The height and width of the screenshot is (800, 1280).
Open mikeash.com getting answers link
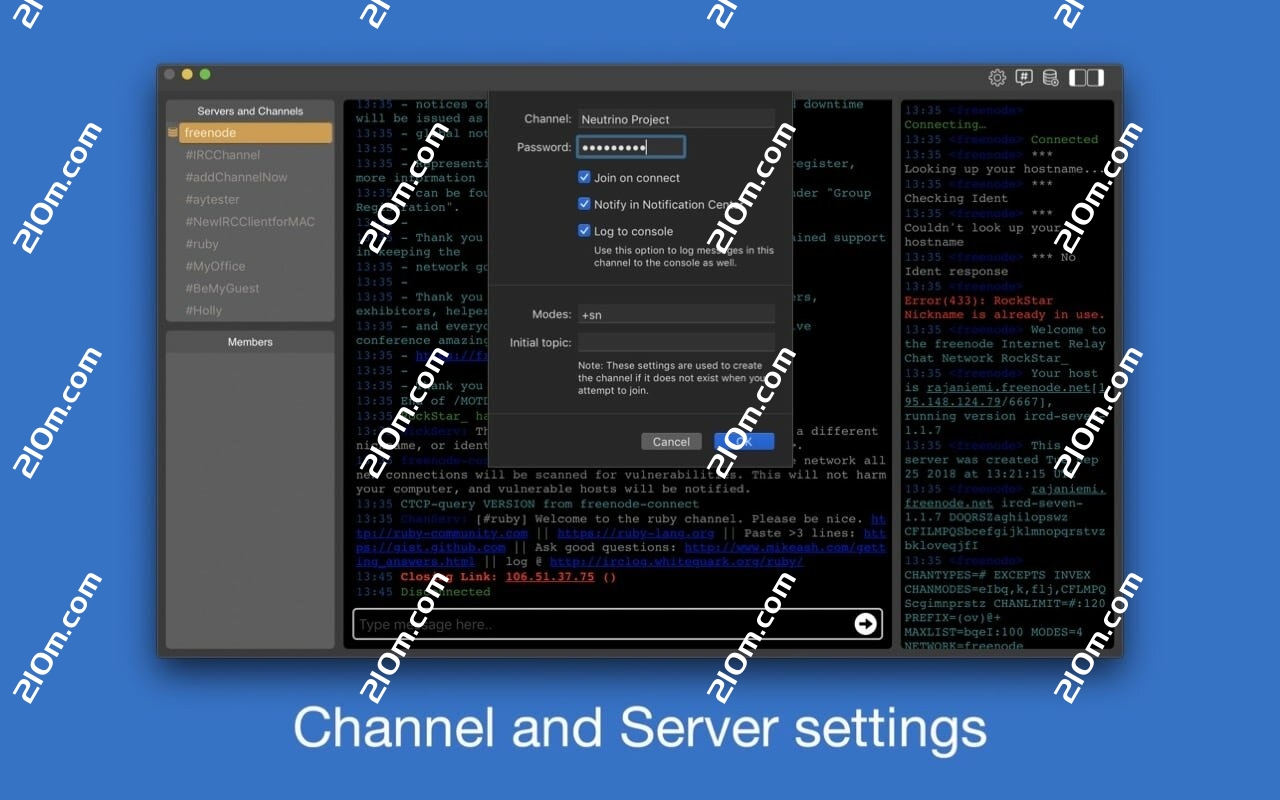[x=785, y=547]
